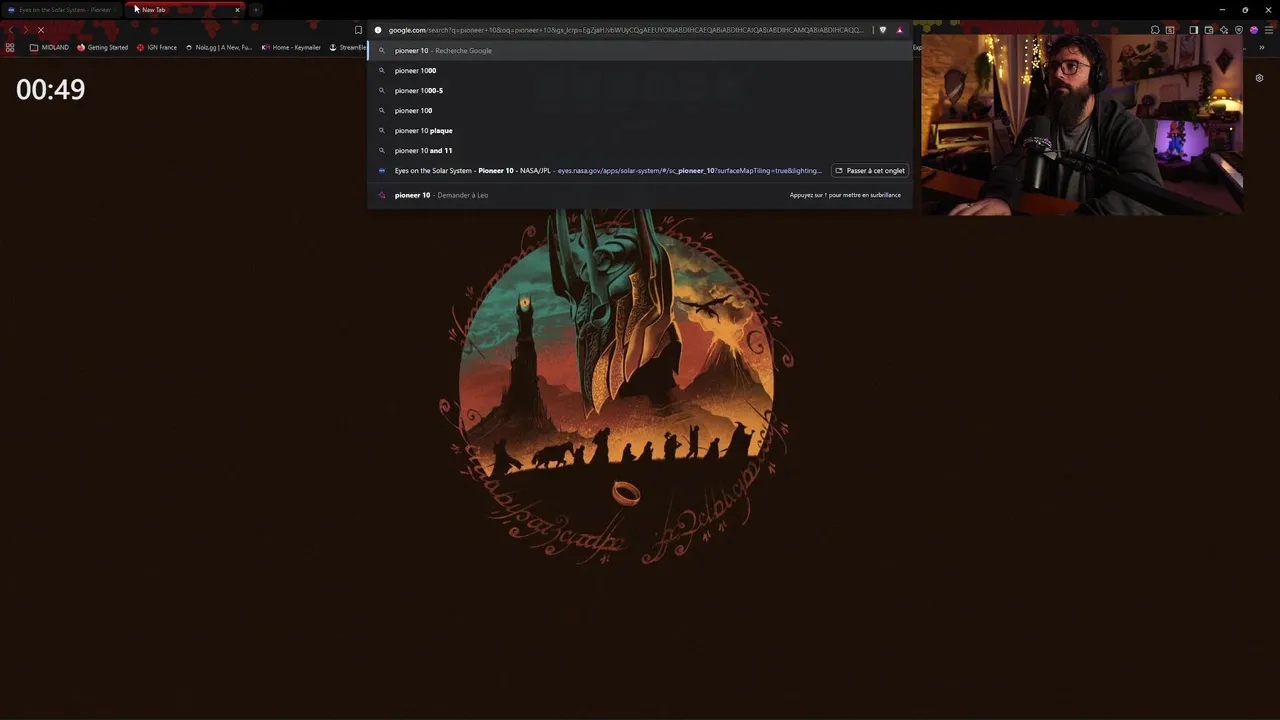1280x720 pixels.
Task: Expand the bookmarks overflow chevron
Action: [x=1261, y=47]
